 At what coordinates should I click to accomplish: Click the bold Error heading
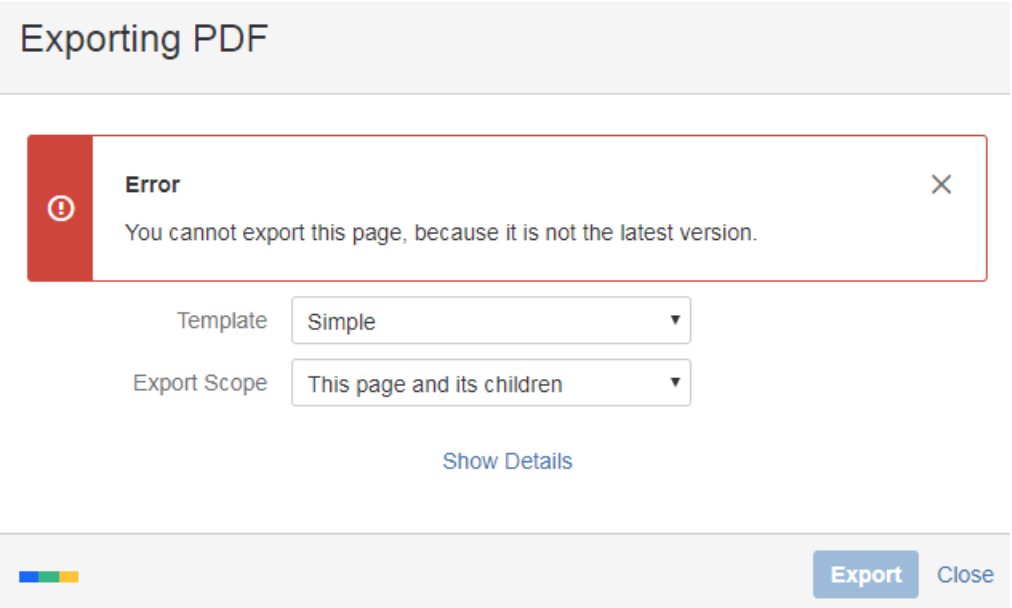(152, 185)
